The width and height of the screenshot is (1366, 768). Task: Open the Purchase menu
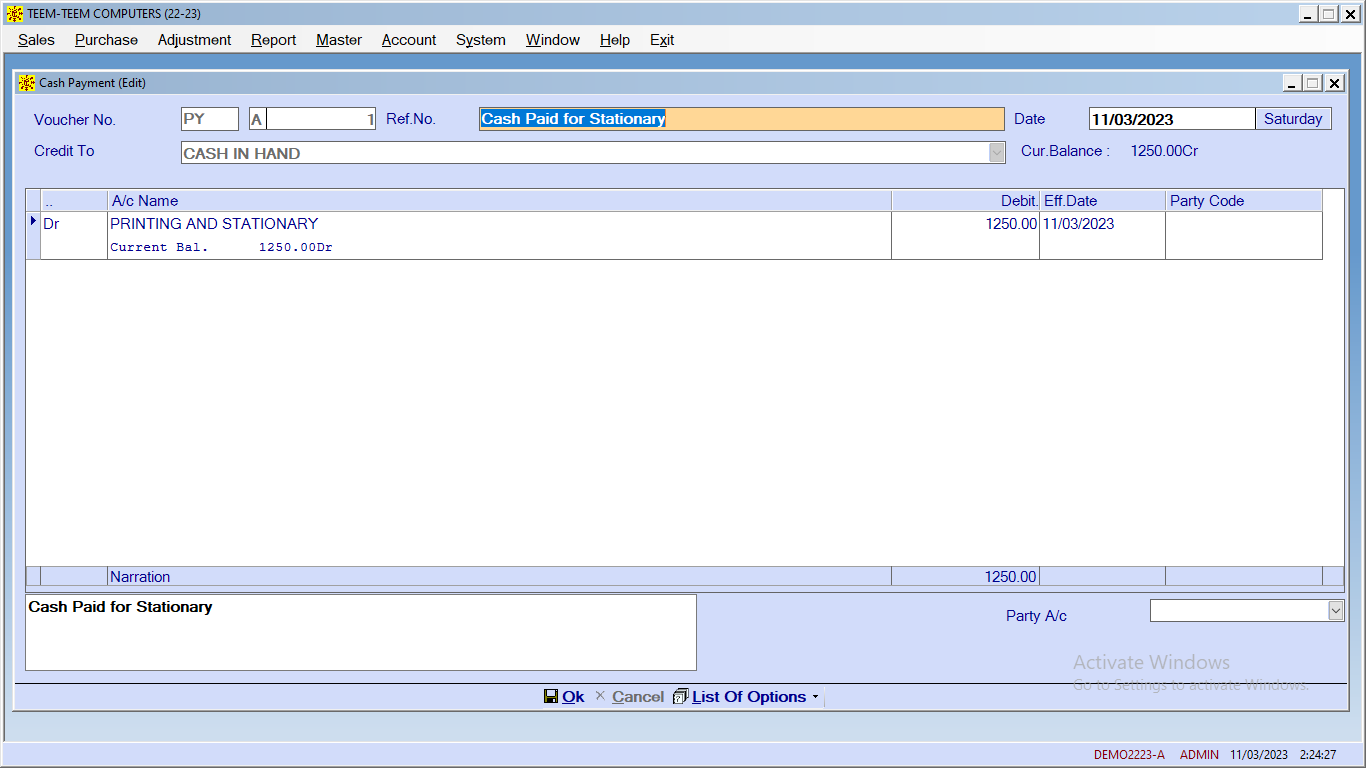click(x=106, y=40)
